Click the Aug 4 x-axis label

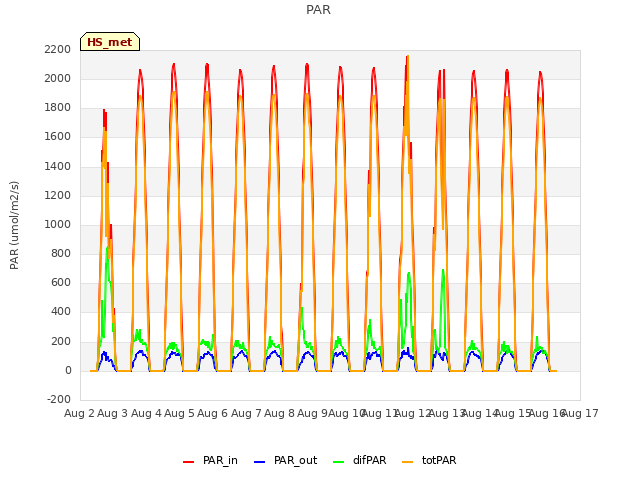[146, 413]
